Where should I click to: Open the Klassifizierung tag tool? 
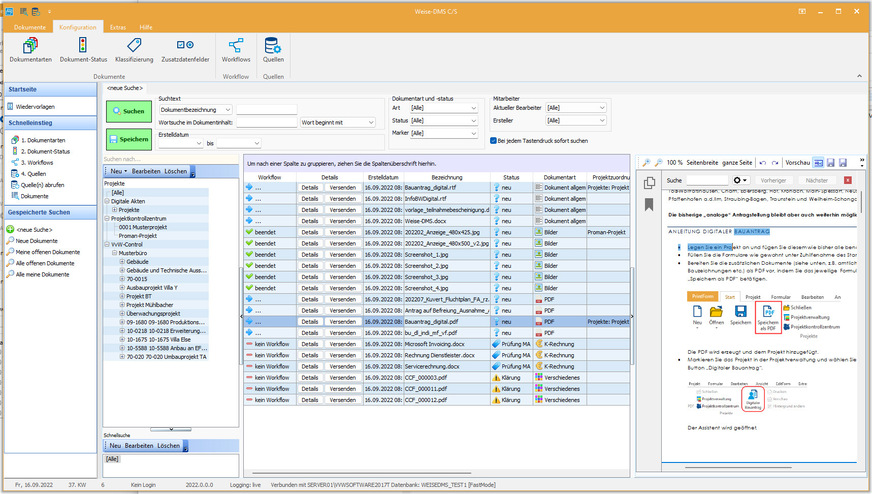(x=134, y=47)
